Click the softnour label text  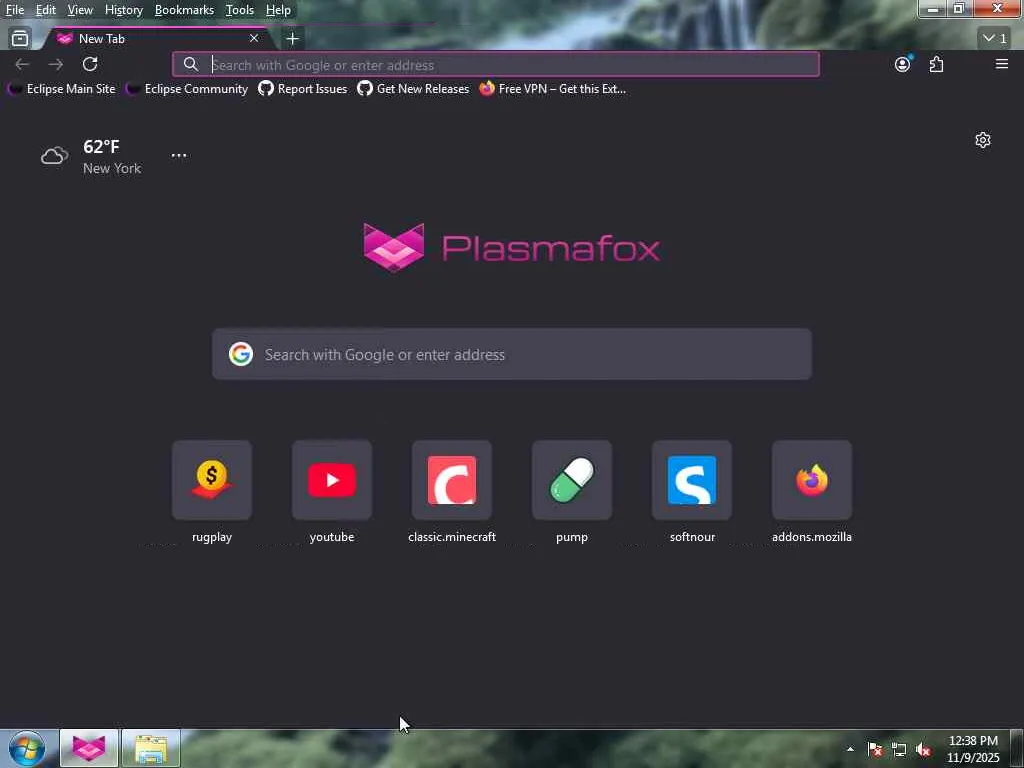coord(692,537)
